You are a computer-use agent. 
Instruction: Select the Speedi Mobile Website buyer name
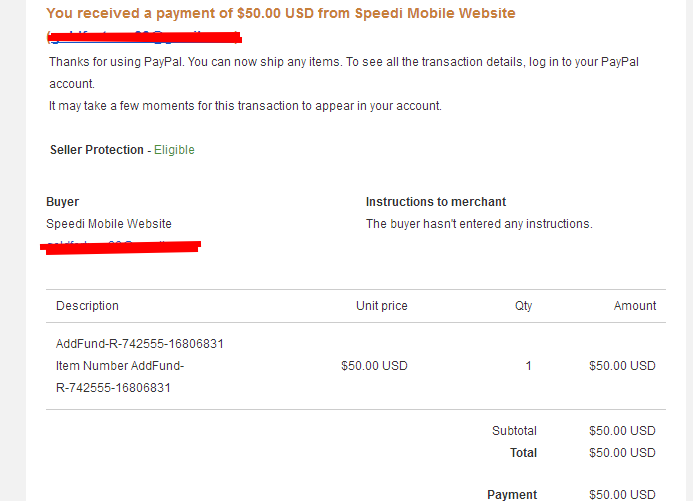coord(109,224)
